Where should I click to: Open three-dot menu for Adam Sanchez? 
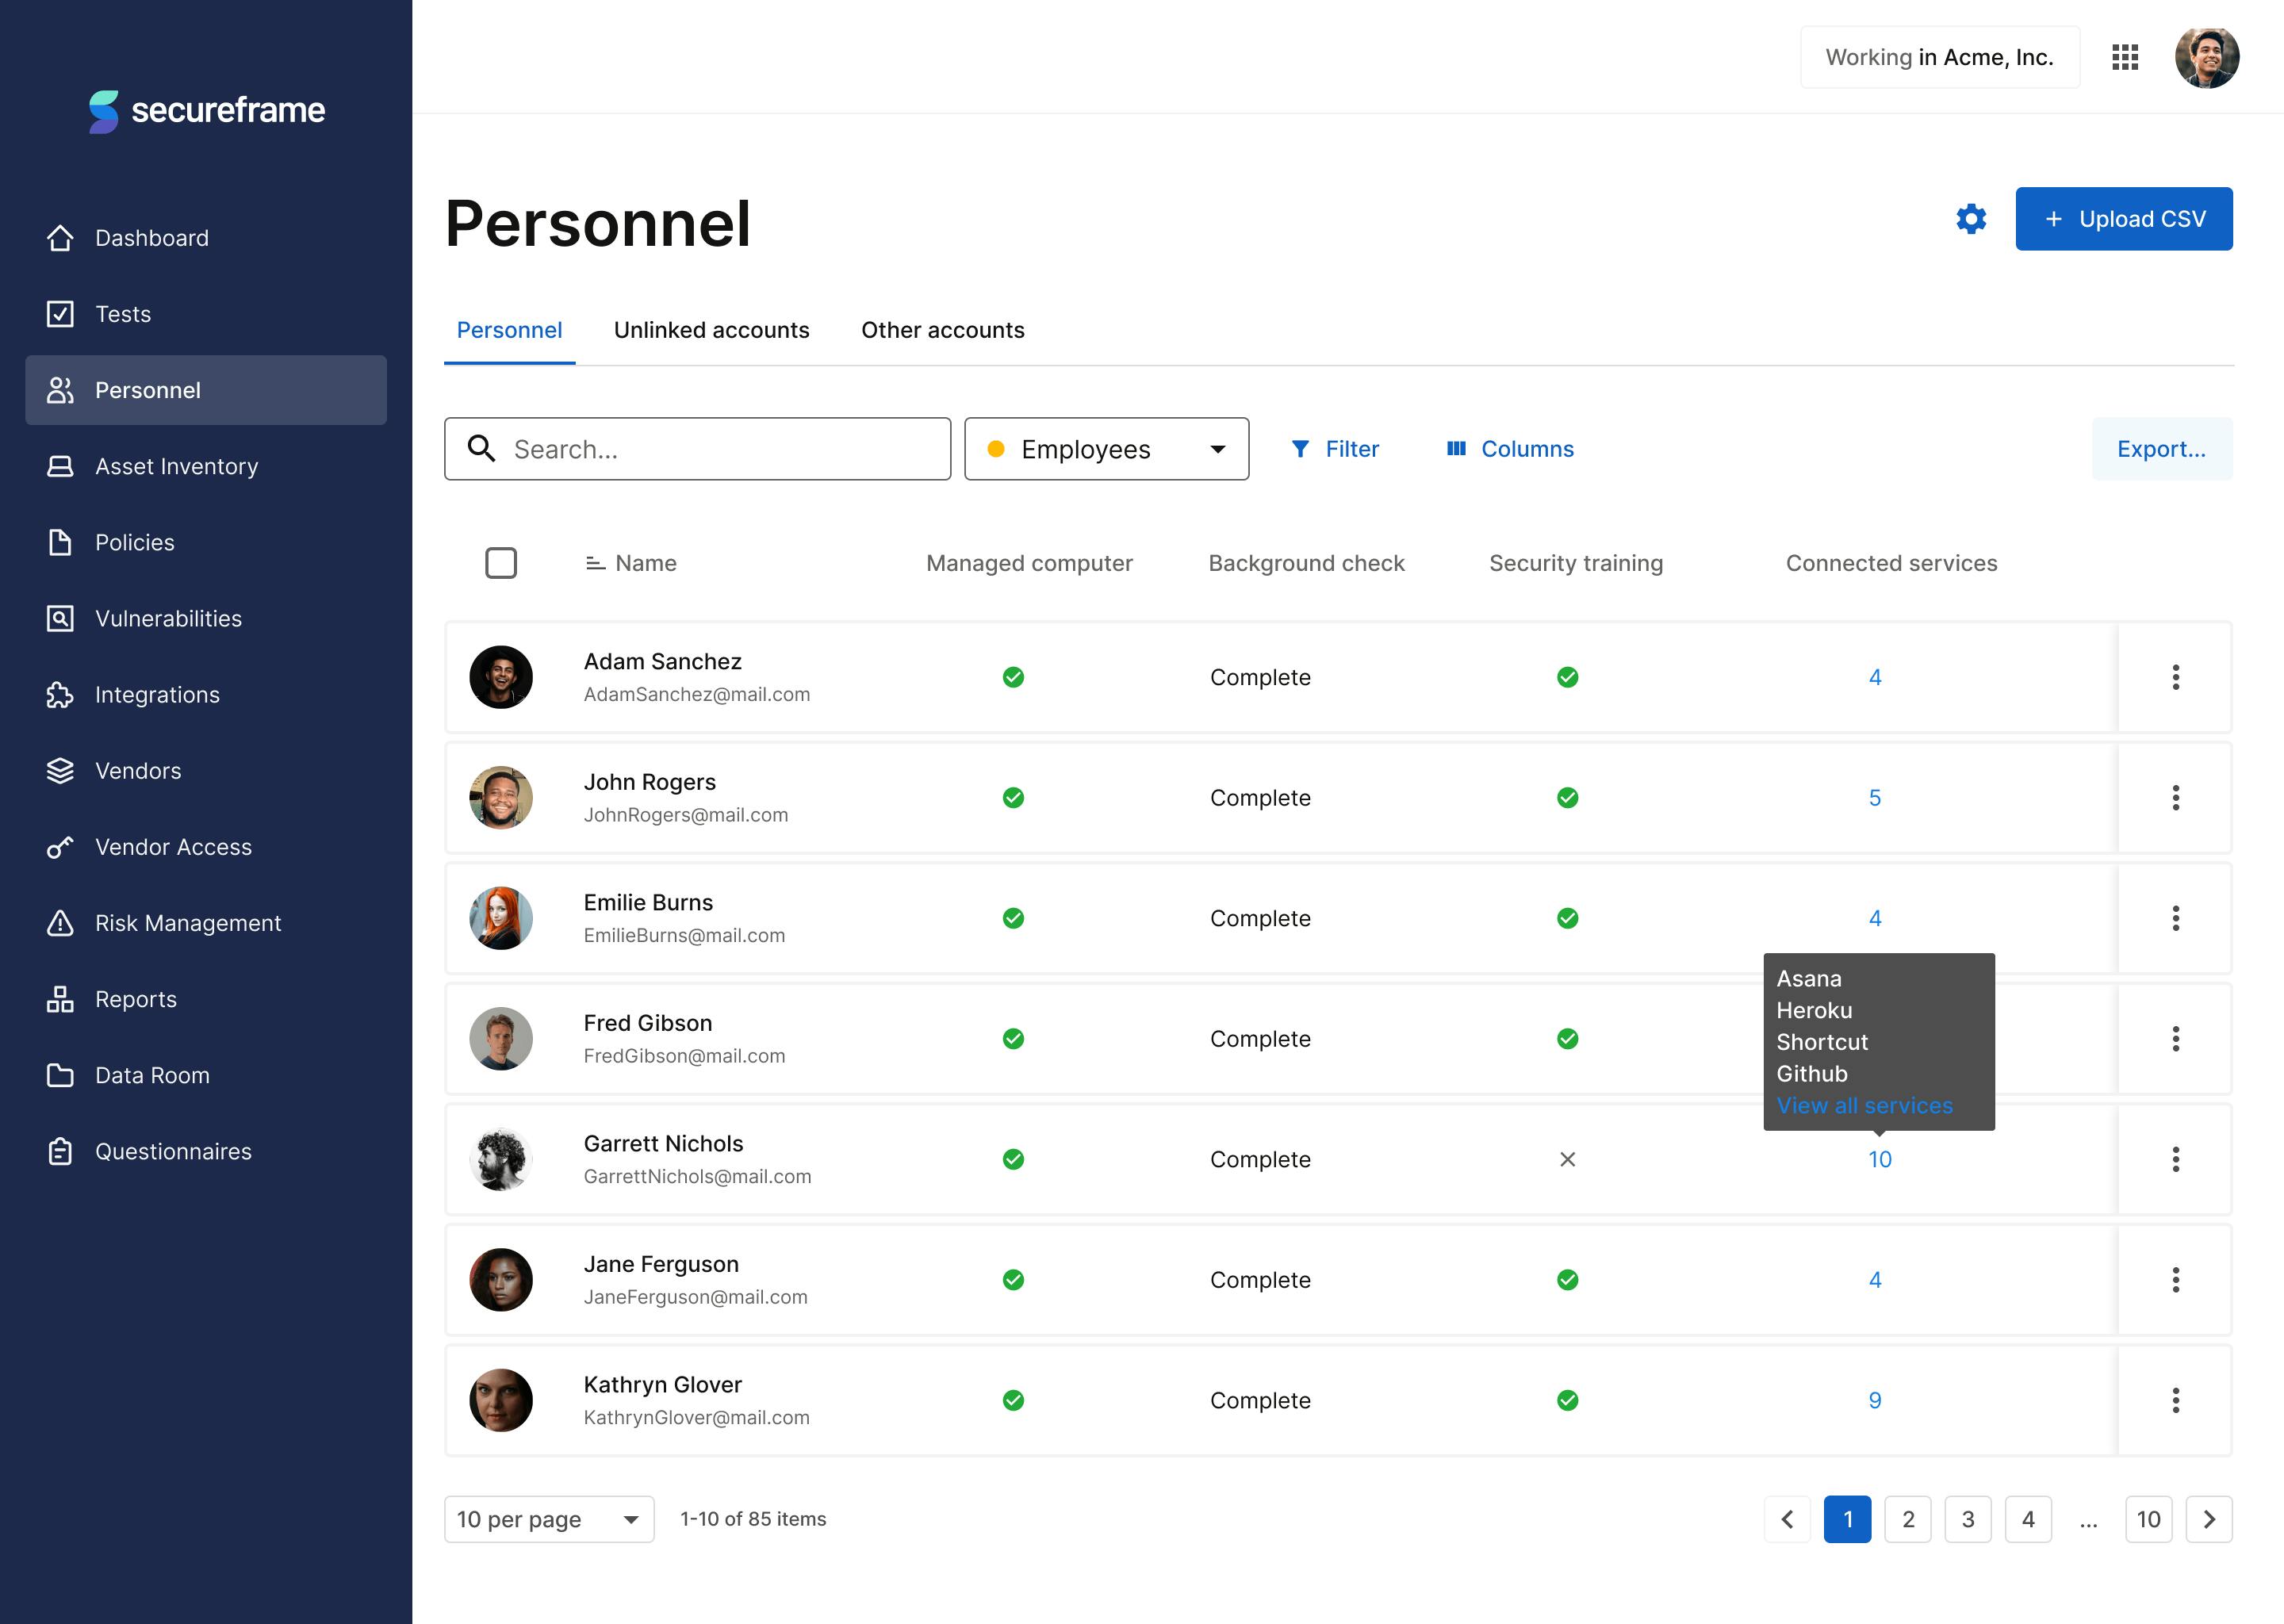click(x=2175, y=677)
